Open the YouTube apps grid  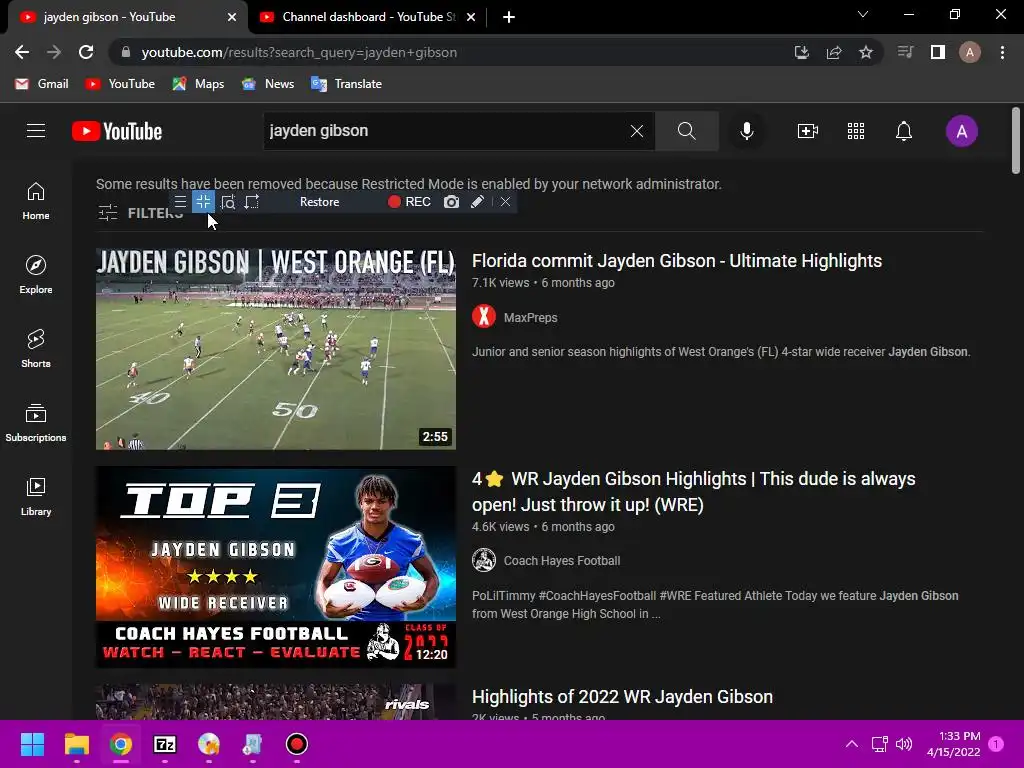click(x=856, y=131)
